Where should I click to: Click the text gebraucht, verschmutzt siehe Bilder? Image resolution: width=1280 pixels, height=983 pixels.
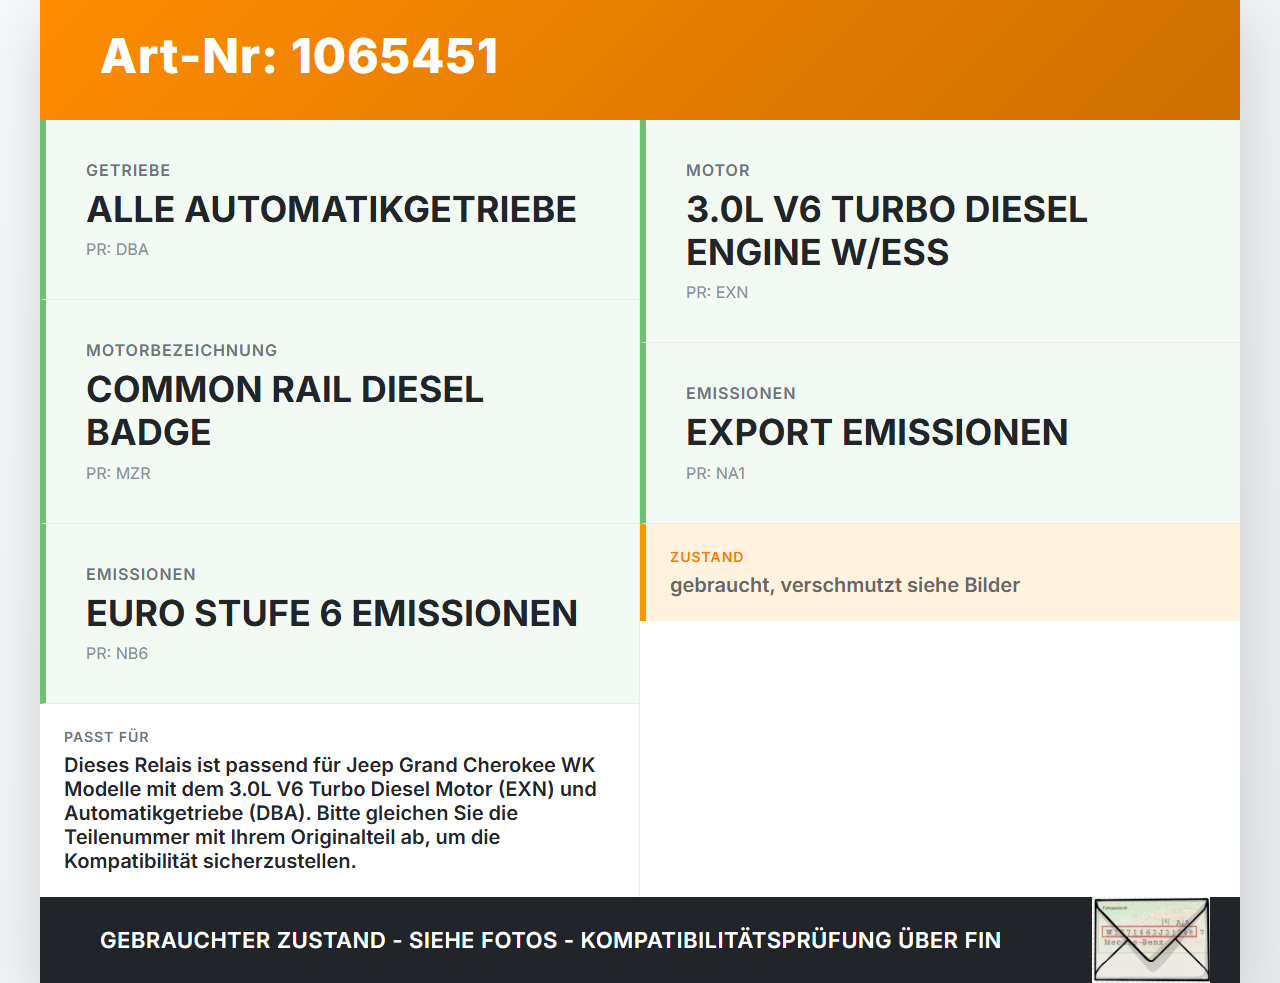pyautogui.click(x=845, y=585)
